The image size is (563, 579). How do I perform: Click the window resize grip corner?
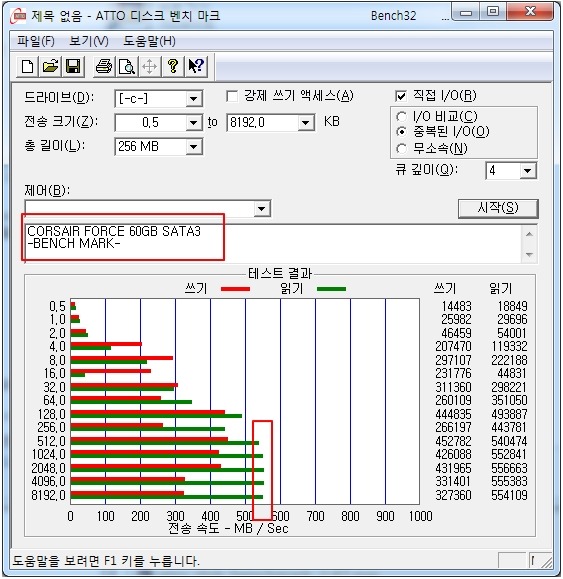coord(546,561)
